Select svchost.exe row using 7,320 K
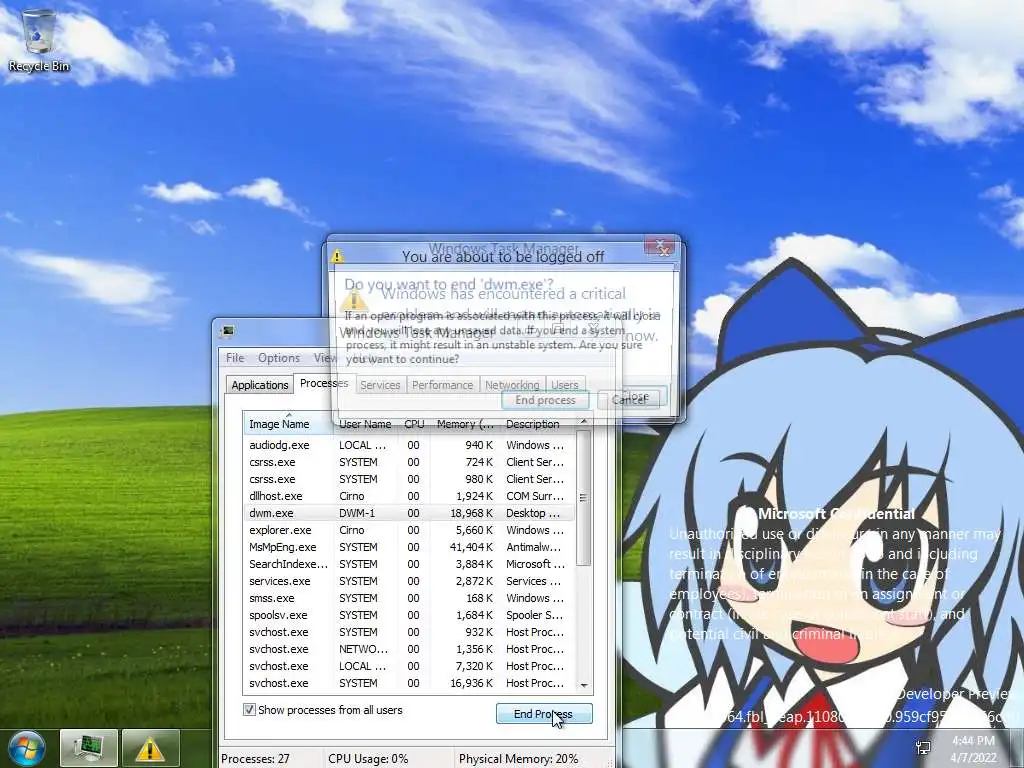1024x768 pixels. [409, 665]
